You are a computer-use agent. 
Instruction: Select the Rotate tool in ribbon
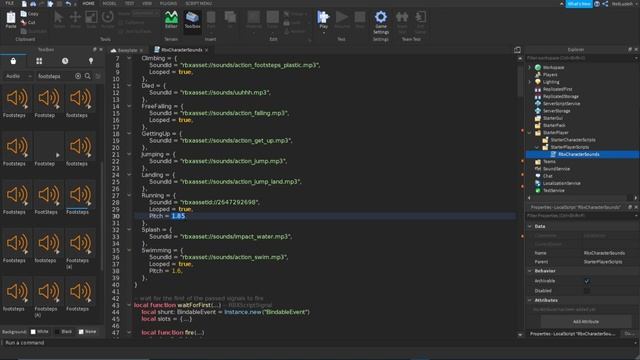click(x=107, y=19)
